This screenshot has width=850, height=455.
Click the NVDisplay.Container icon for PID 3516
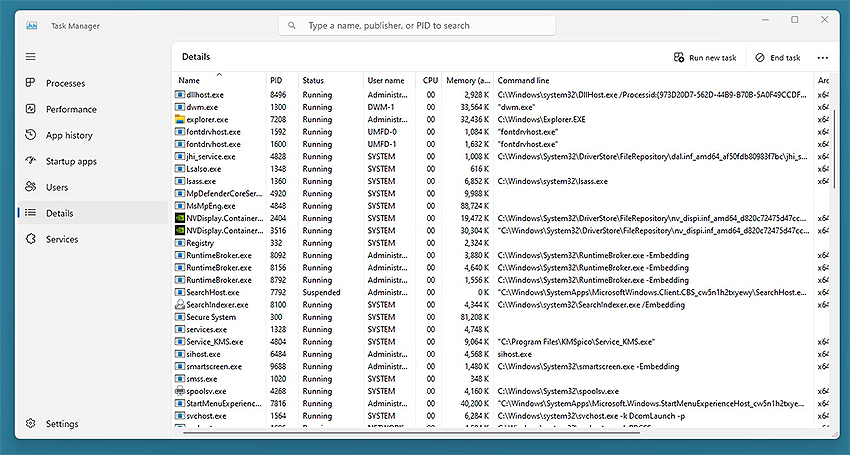pos(180,230)
